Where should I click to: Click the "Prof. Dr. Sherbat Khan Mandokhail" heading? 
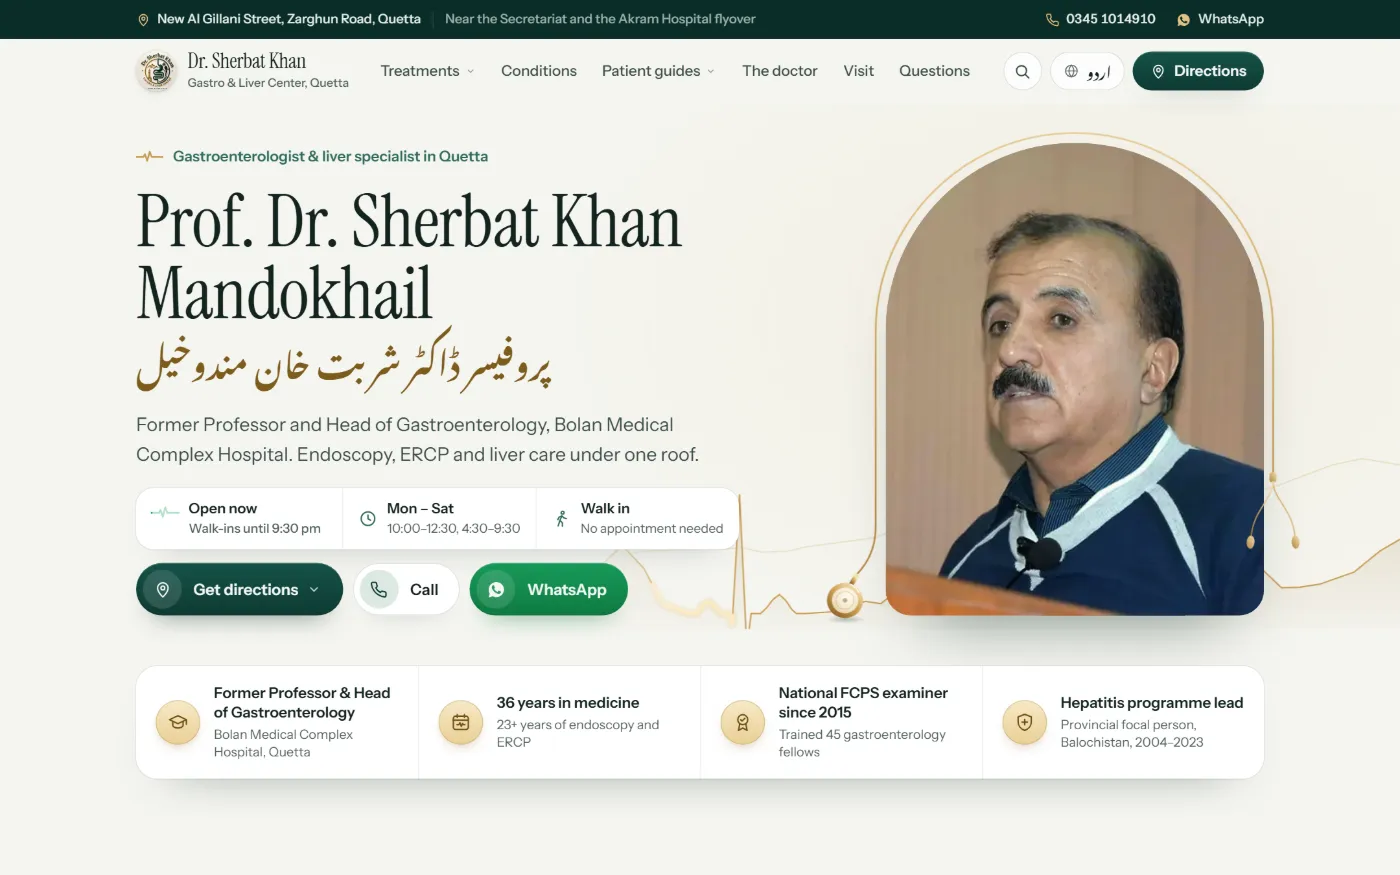(409, 256)
